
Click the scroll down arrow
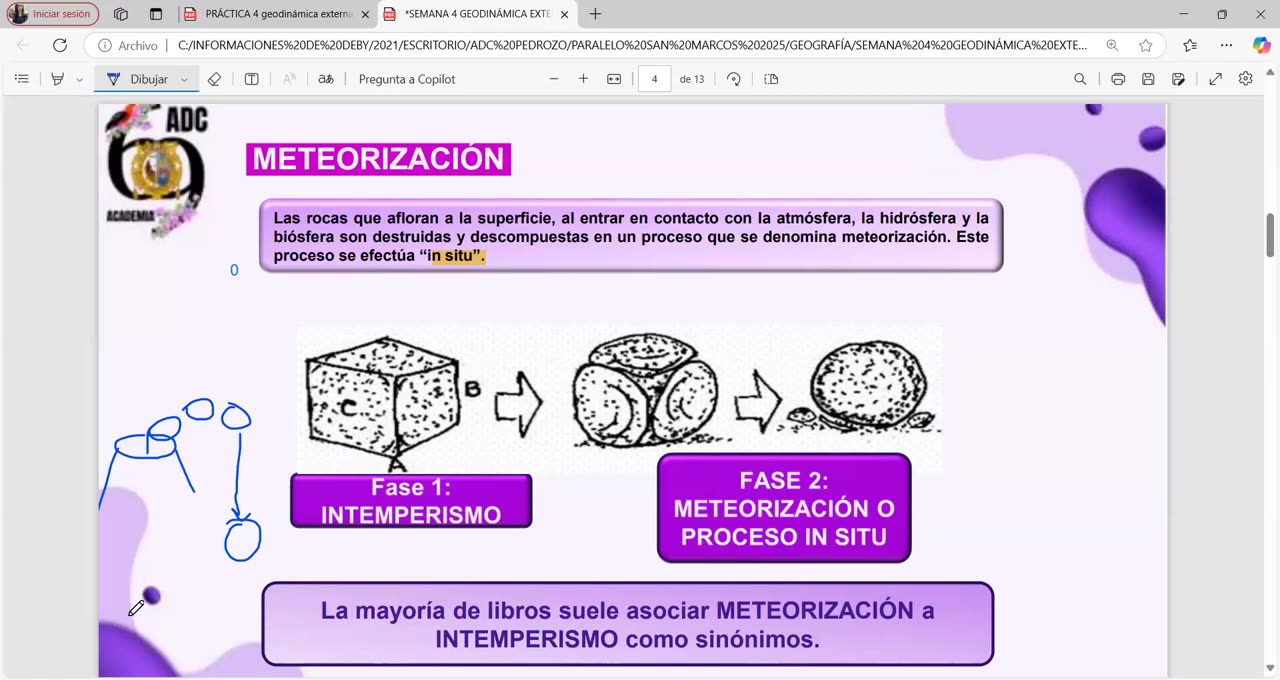[x=1270, y=670]
